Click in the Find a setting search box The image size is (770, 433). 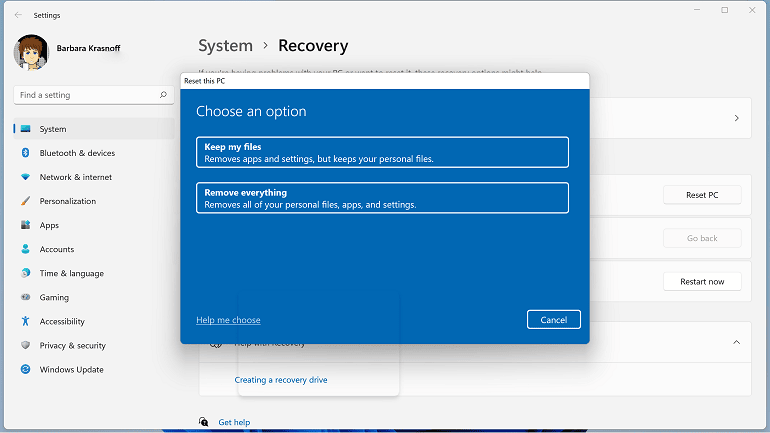94,95
